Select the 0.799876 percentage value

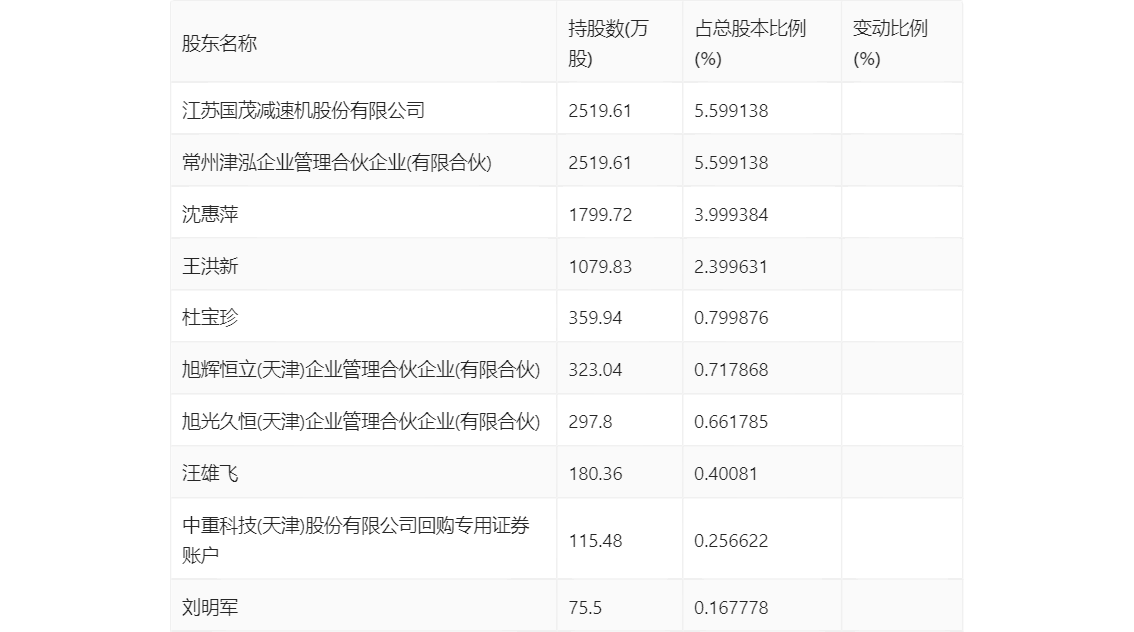730,317
